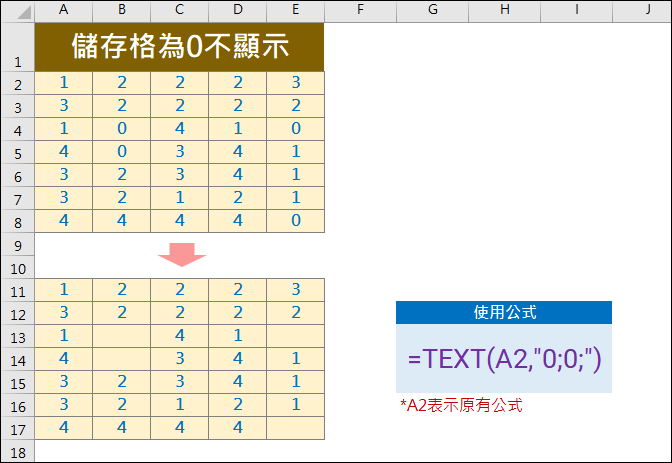Click cell C7 containing 1

180,198
